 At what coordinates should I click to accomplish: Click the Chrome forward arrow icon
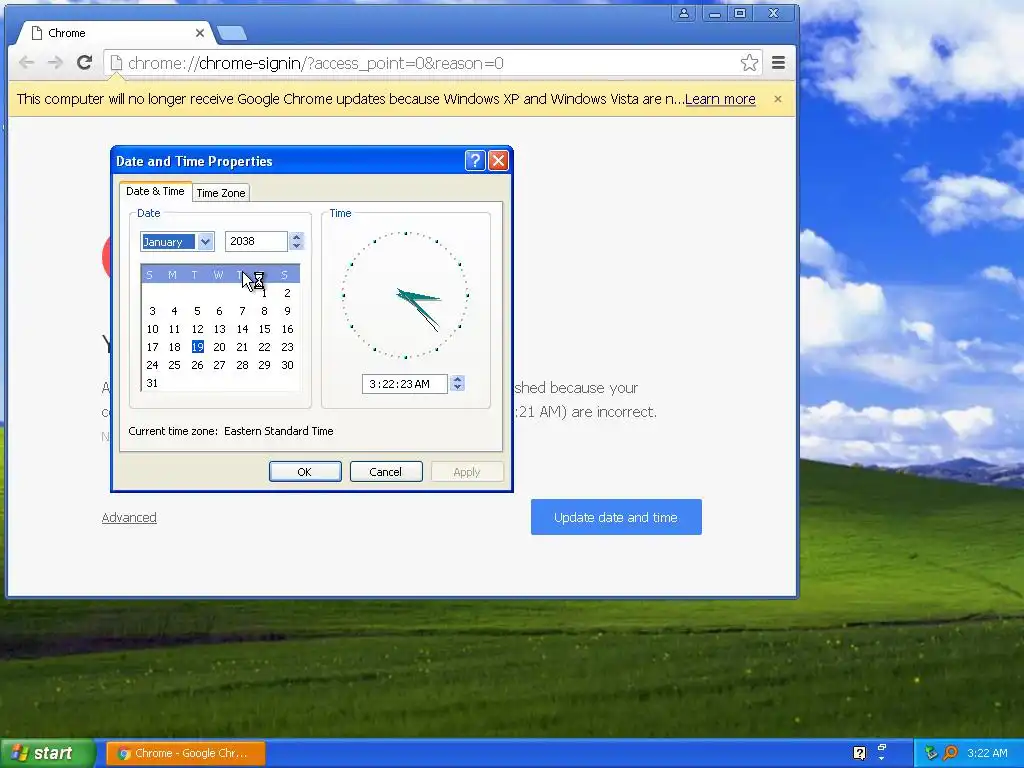[56, 63]
